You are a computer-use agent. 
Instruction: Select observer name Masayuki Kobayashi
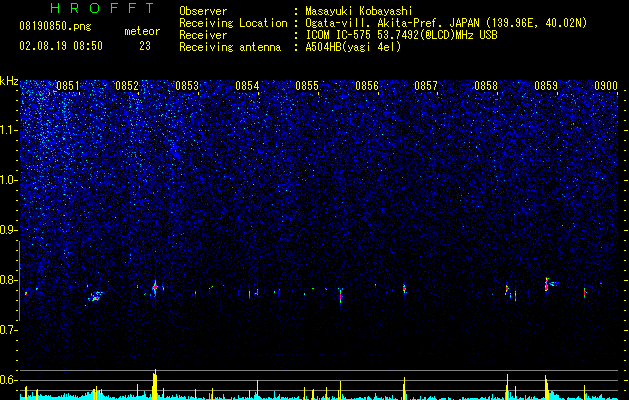pos(359,11)
